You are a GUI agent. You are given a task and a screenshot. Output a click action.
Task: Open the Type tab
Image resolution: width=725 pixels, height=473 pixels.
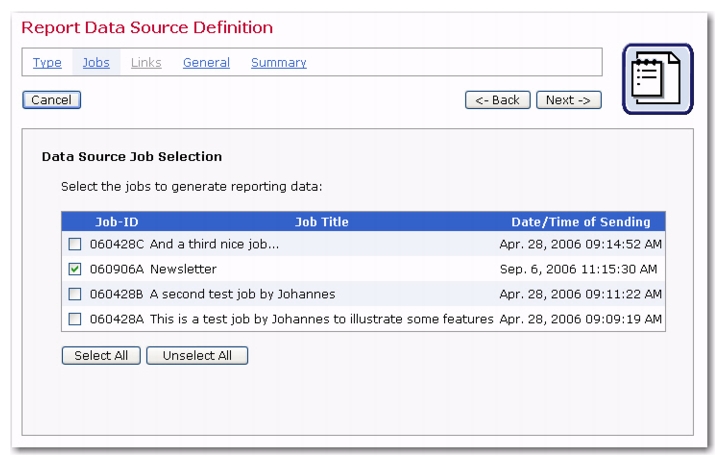tap(47, 62)
